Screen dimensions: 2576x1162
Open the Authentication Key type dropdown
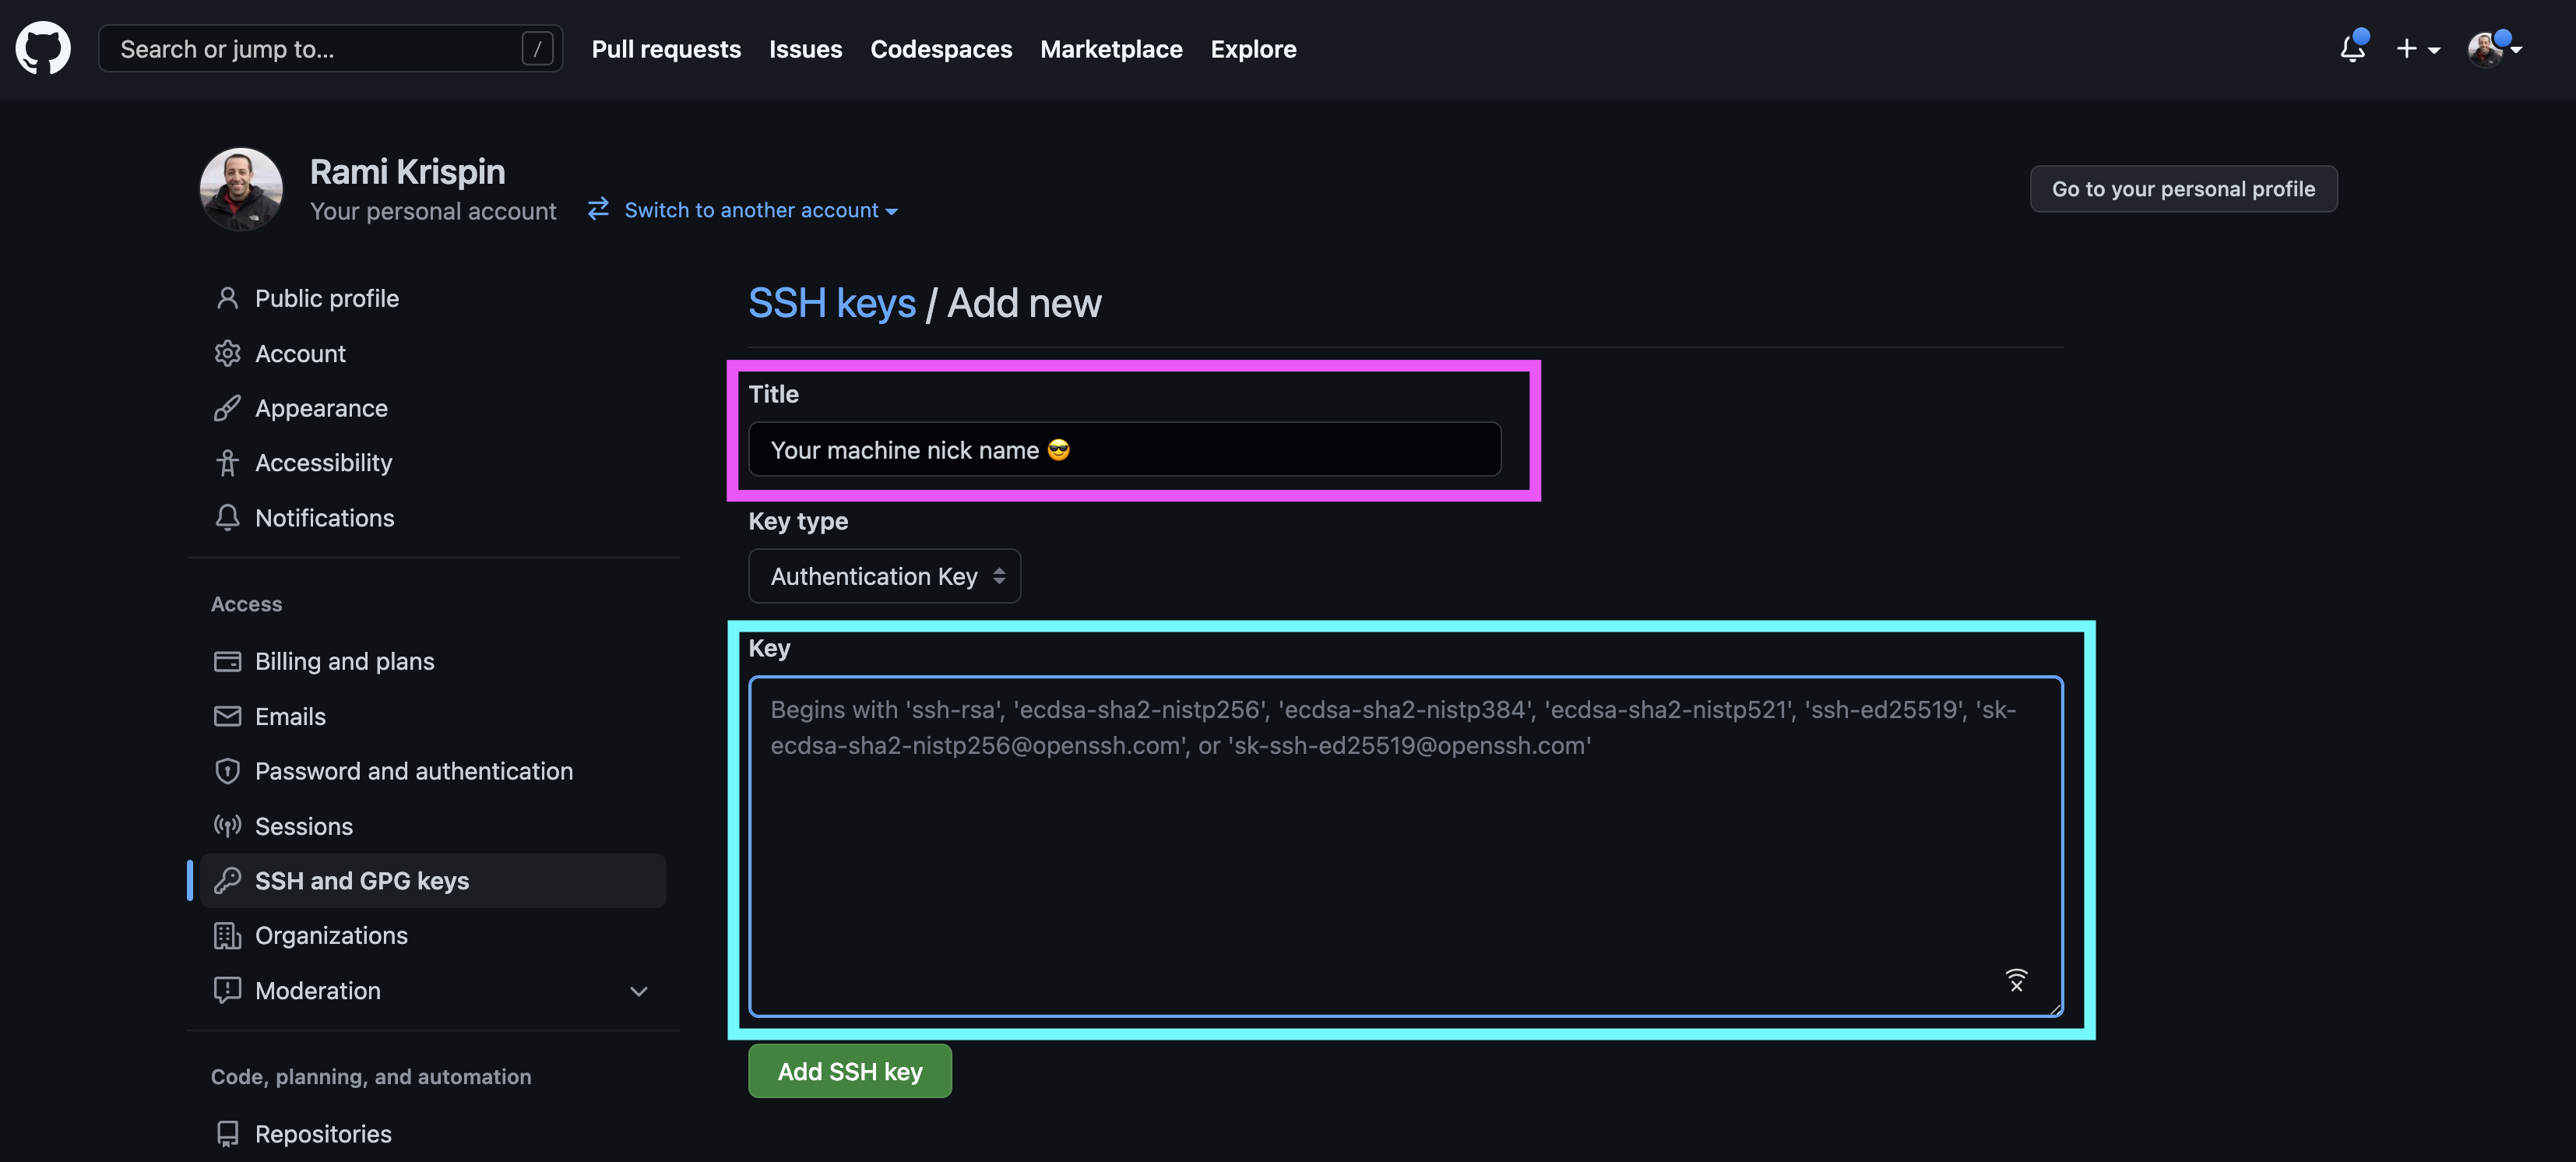click(884, 576)
